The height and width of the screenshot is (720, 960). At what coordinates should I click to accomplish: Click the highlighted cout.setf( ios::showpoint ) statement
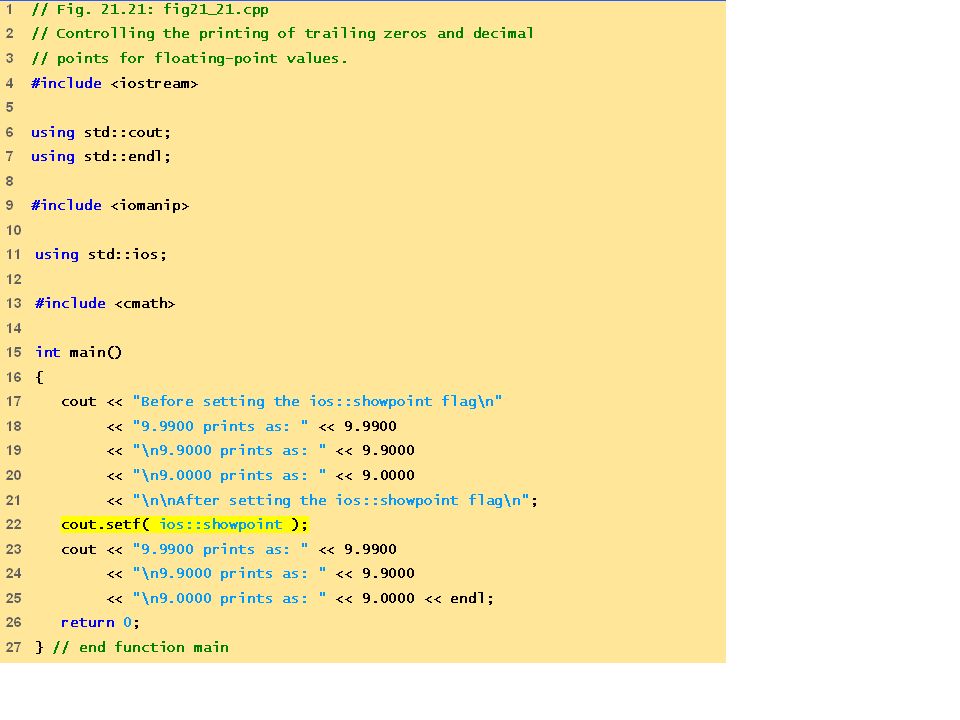184,525
